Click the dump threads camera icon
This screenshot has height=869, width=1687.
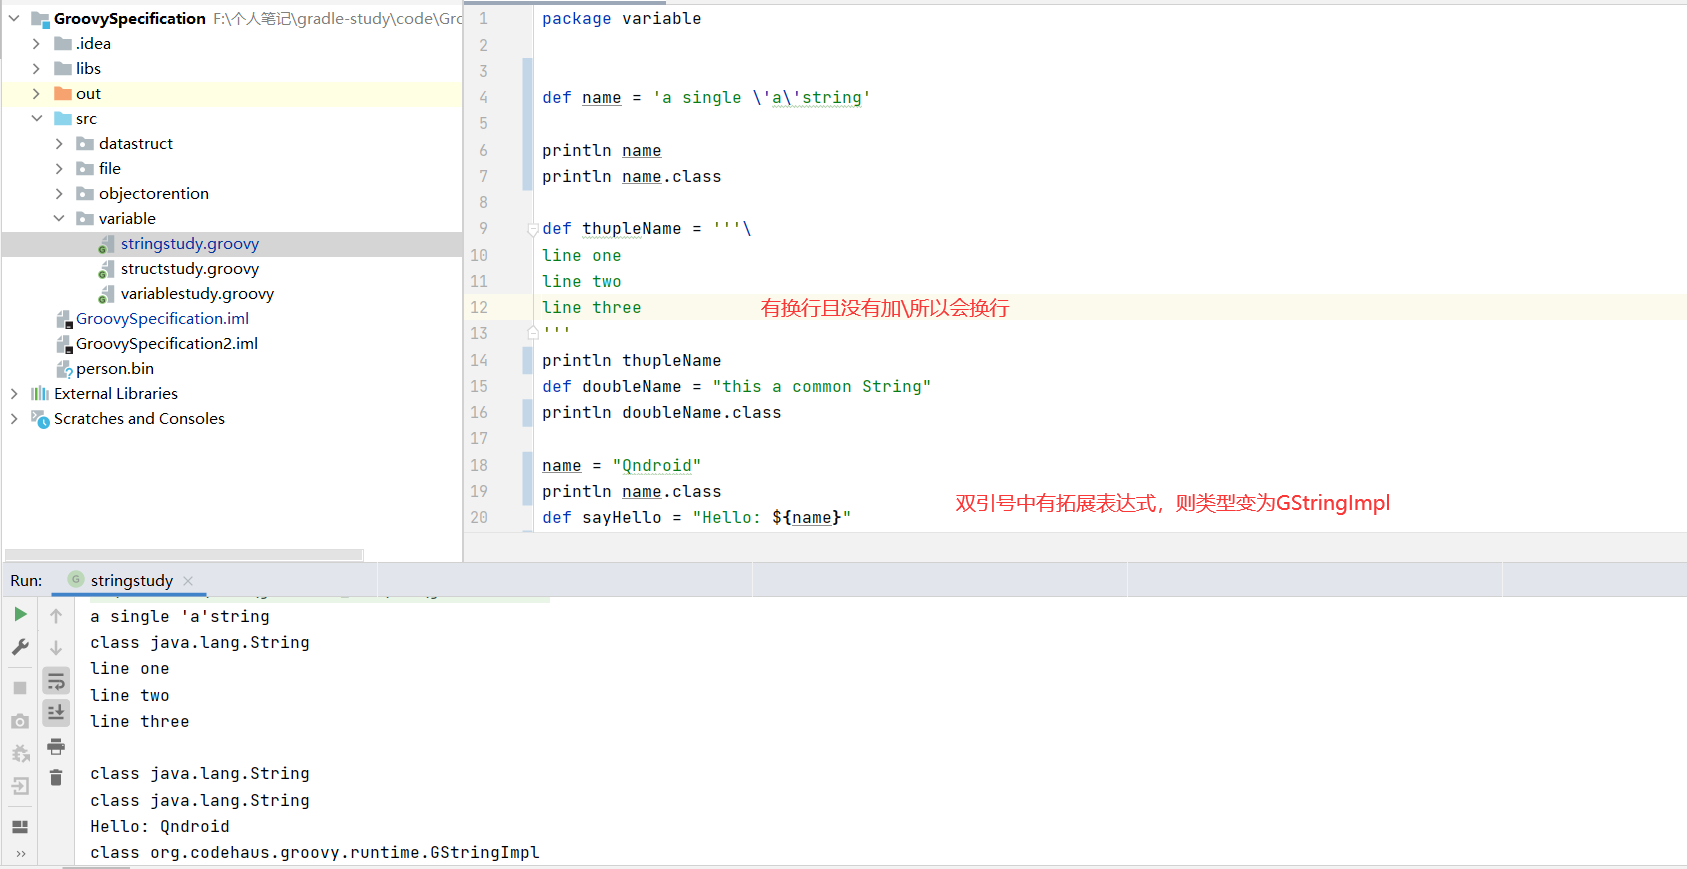[x=20, y=721]
